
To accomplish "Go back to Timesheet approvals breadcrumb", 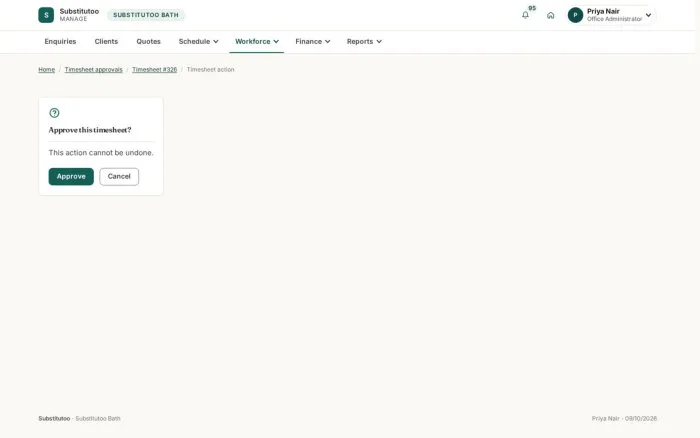I will [x=93, y=70].
